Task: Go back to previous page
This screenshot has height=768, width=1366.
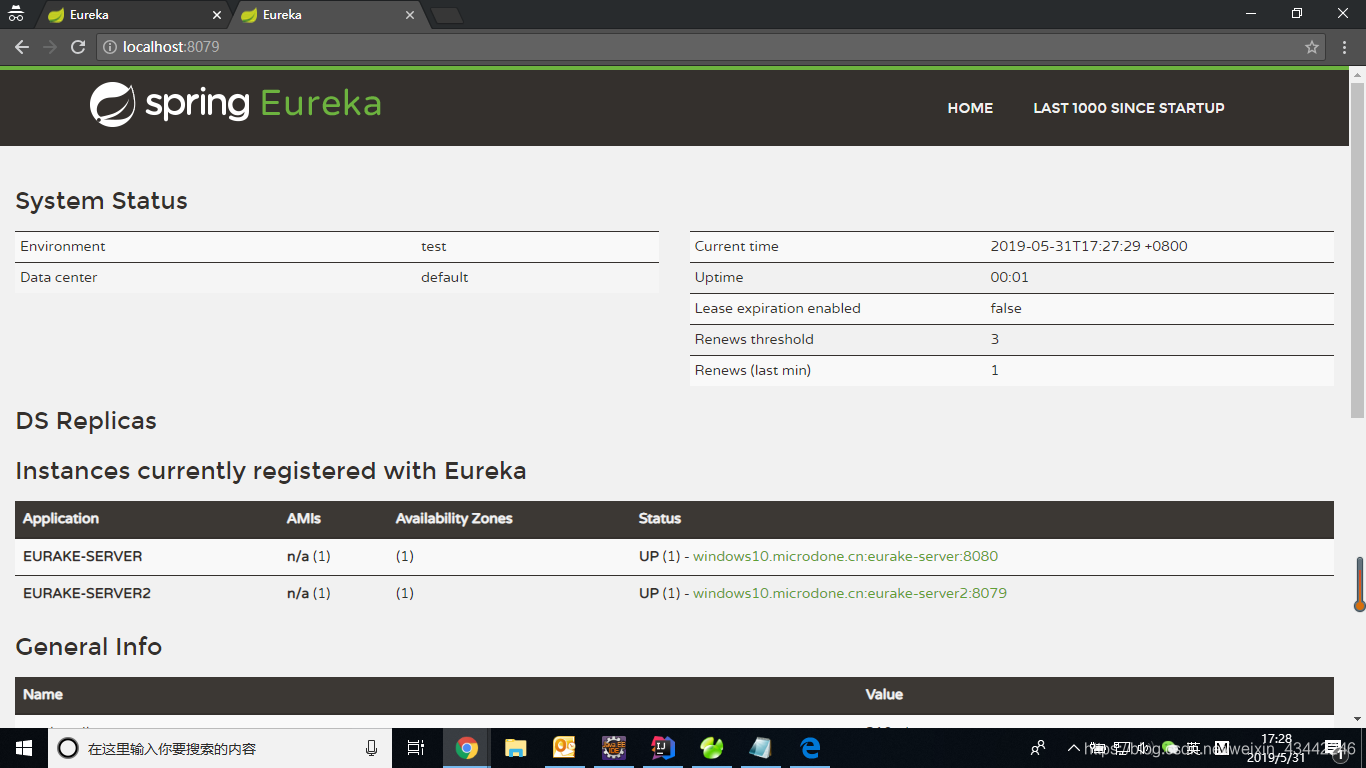Action: coord(22,47)
